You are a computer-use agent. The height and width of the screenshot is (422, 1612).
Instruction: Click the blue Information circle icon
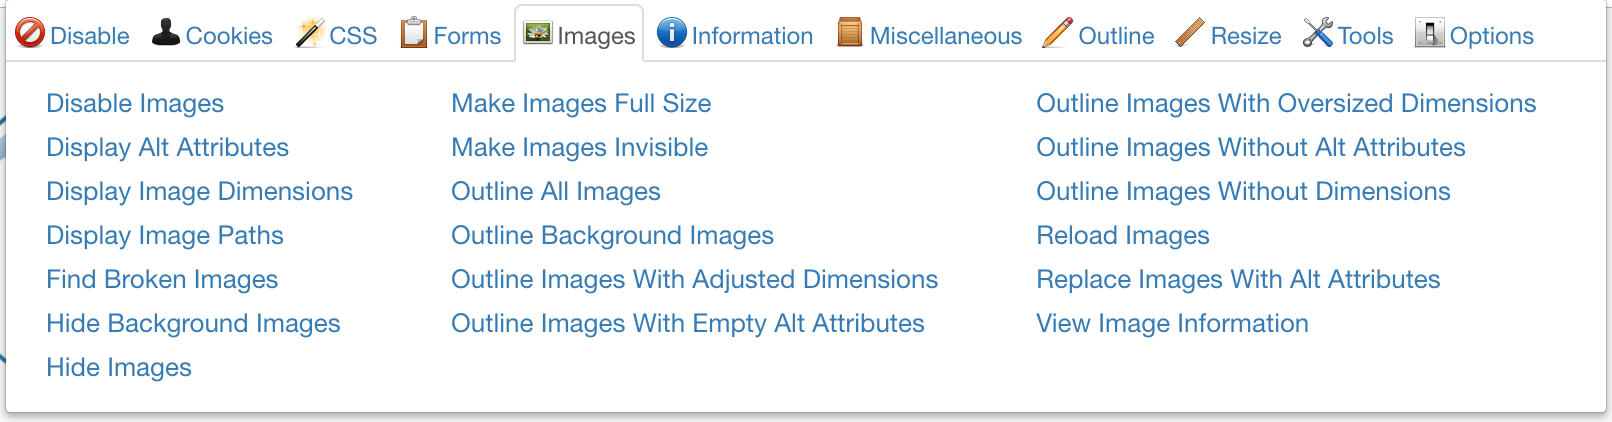pyautogui.click(x=672, y=33)
